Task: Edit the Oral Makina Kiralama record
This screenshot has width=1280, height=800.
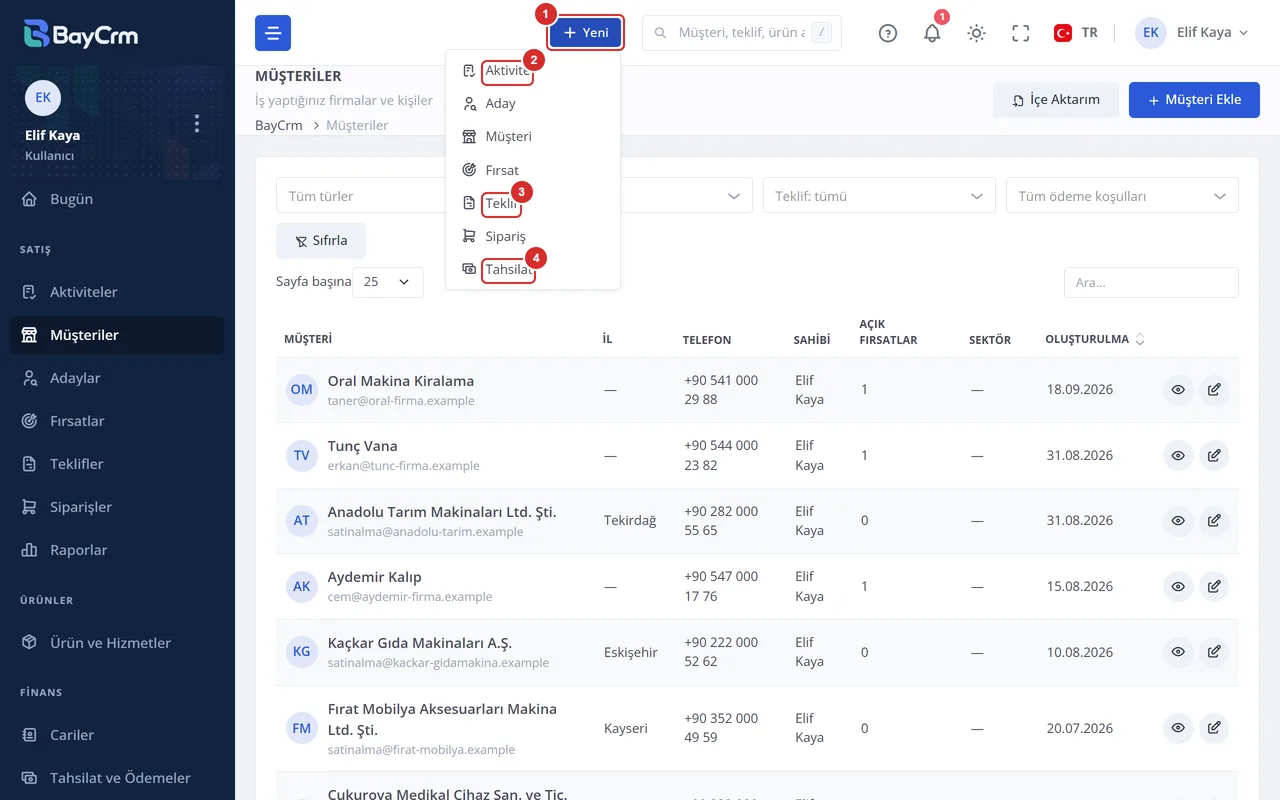Action: pos(1214,390)
